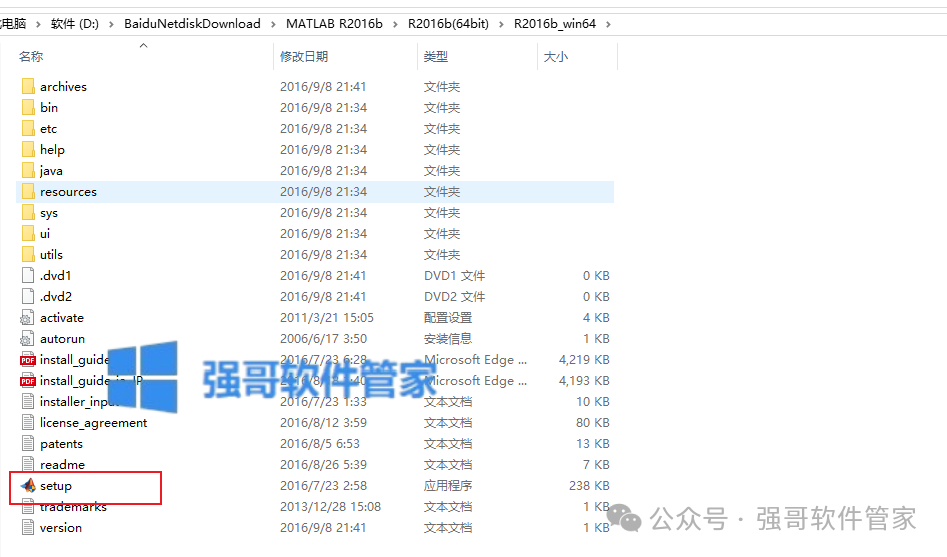Select the resources folder icon
947x557 pixels.
point(28,192)
